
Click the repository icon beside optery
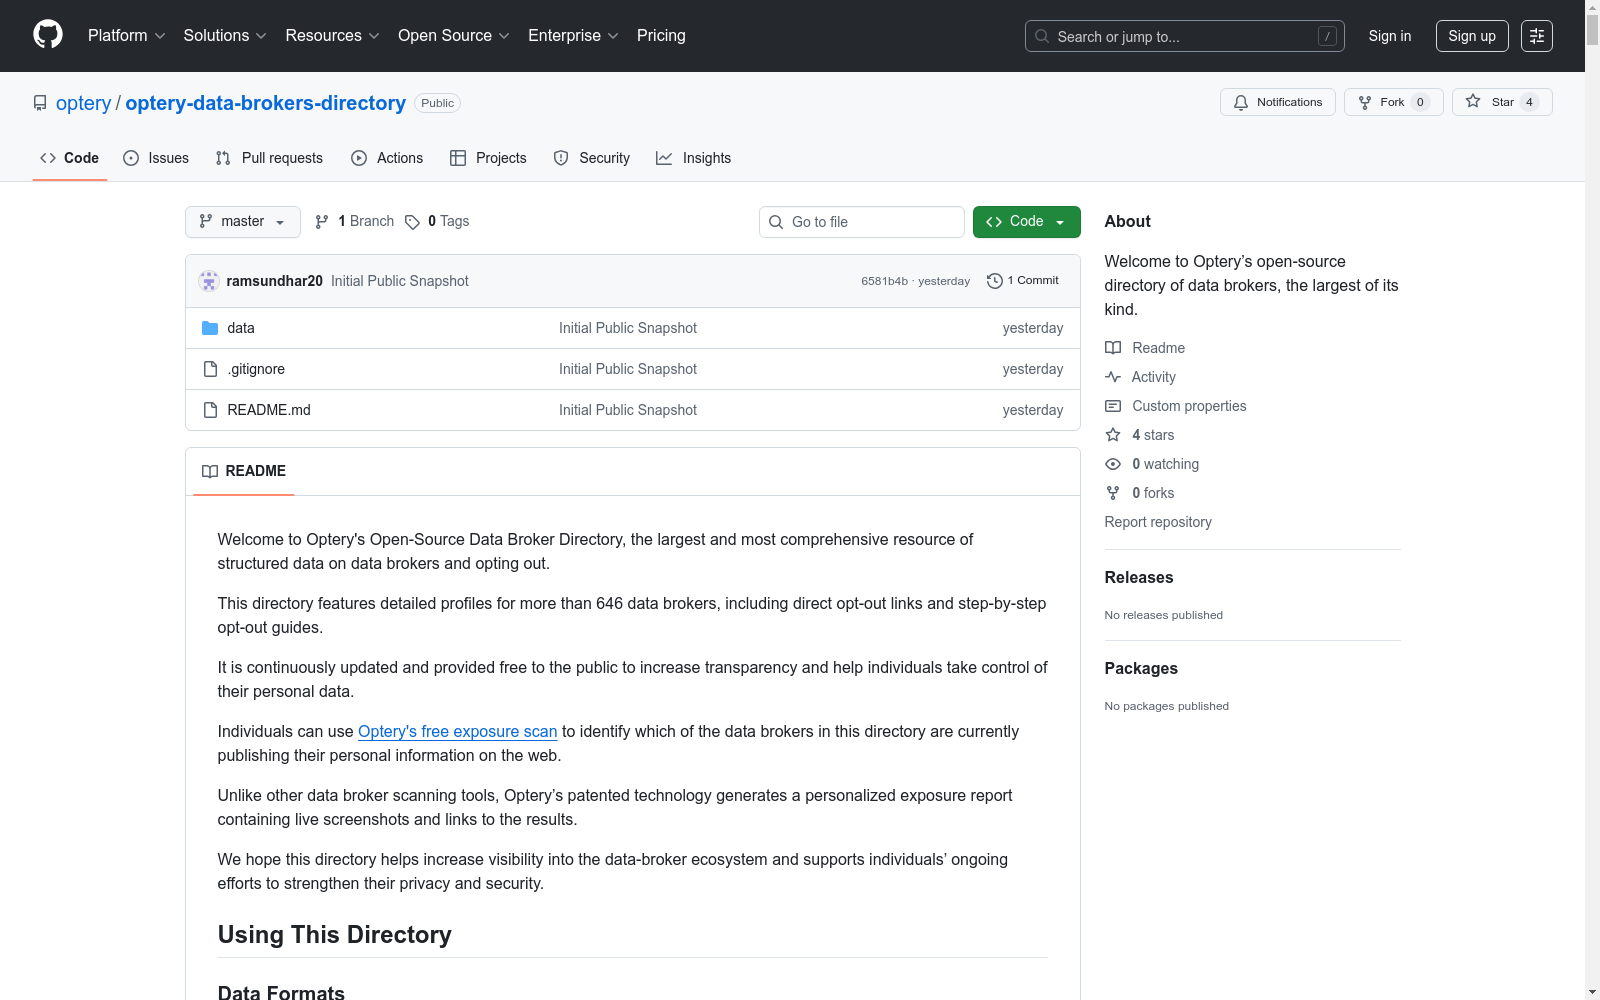40,103
